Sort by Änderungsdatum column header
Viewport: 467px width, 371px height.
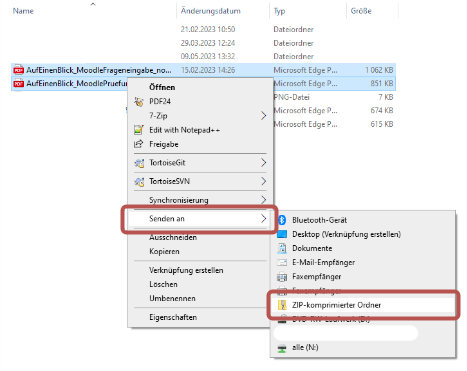(210, 11)
